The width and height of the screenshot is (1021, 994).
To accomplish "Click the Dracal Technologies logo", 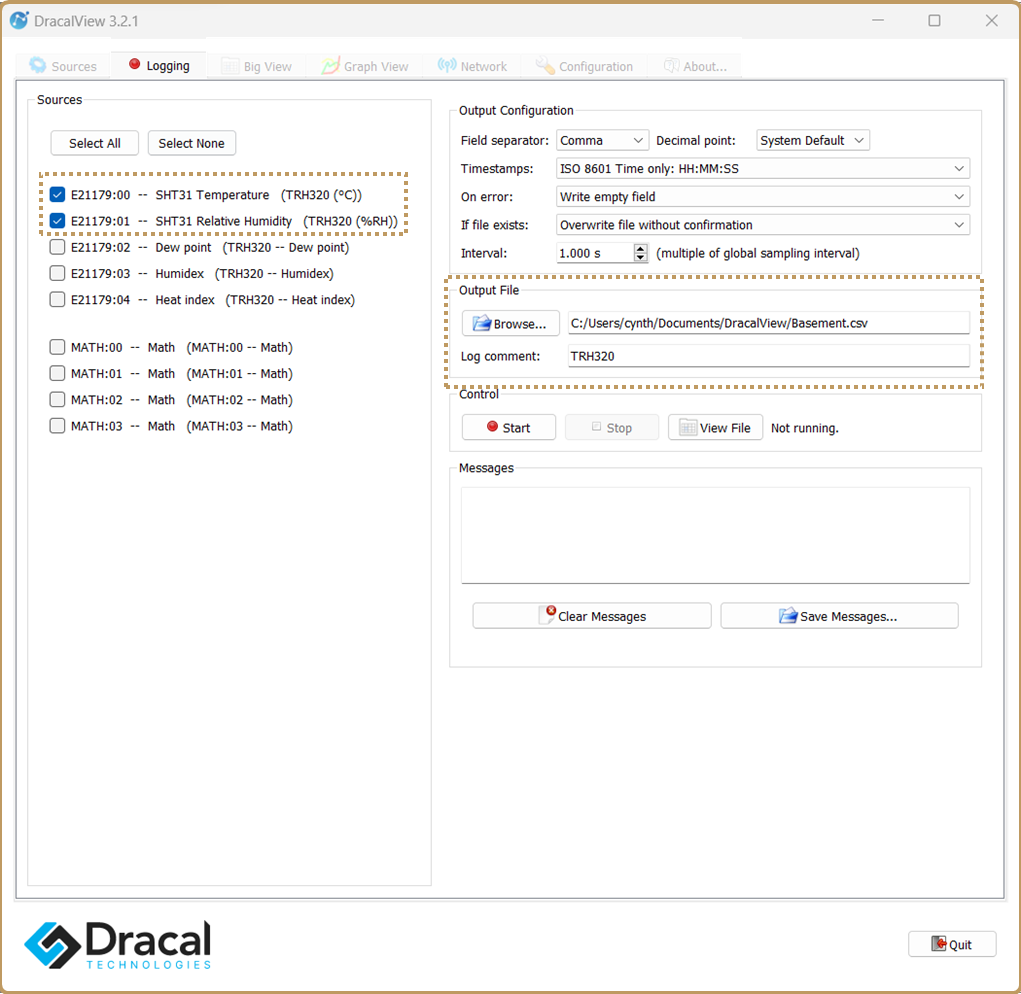I will [118, 945].
